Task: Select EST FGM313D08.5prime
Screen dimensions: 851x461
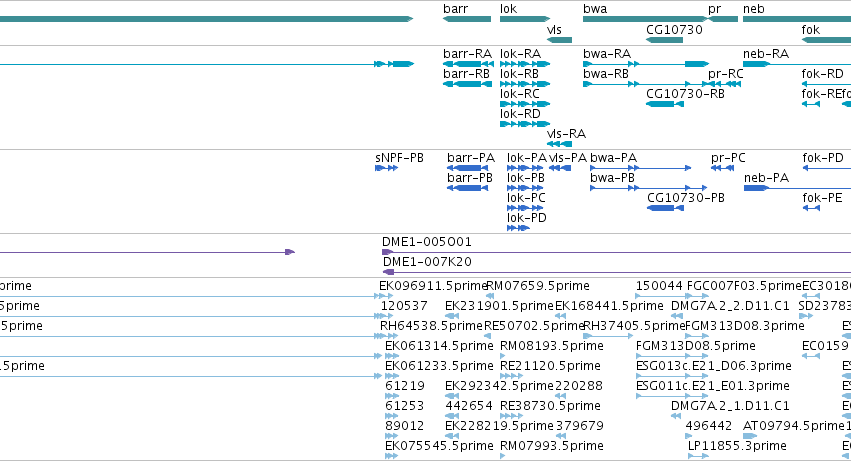Action: point(672,356)
